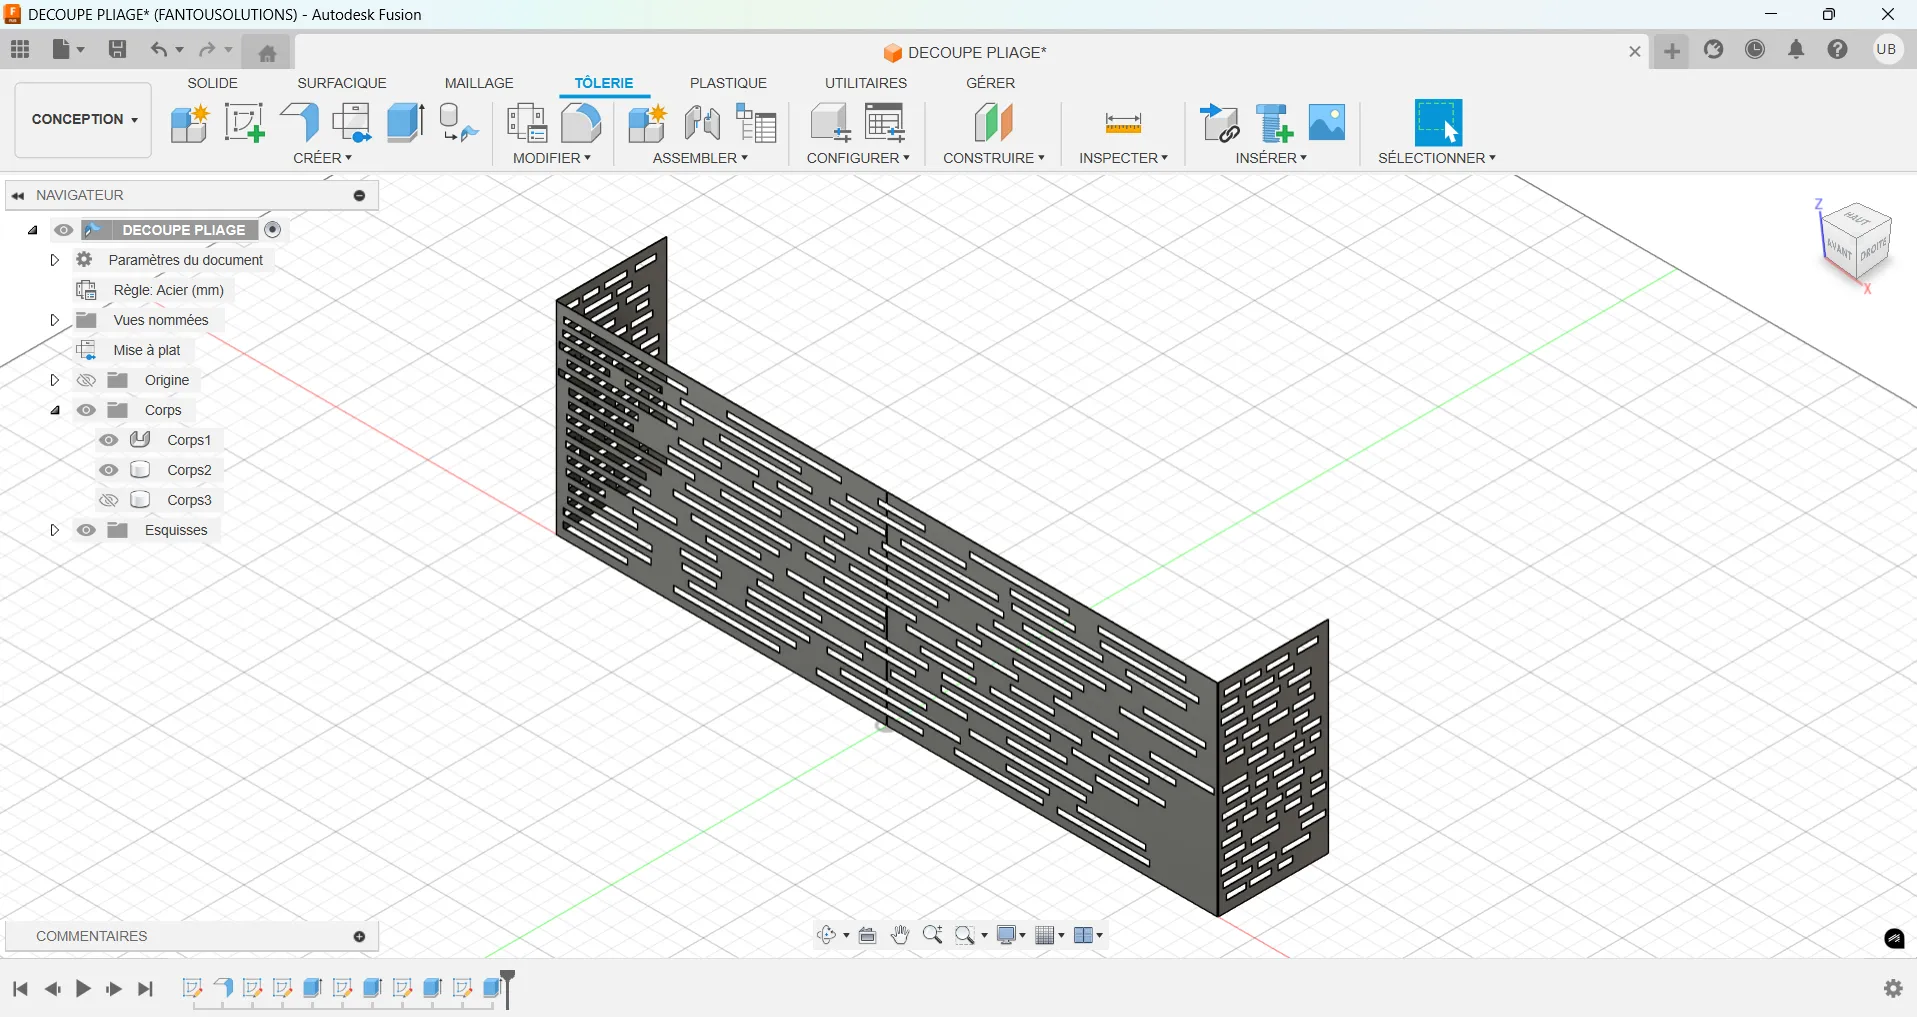
Task: Toggle visibility of the Origine folder
Action: coord(87,380)
